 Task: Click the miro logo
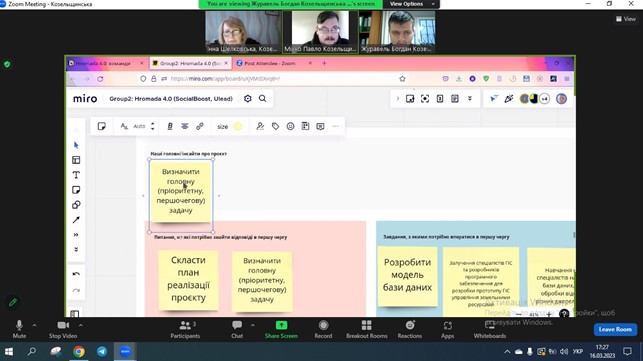85,99
